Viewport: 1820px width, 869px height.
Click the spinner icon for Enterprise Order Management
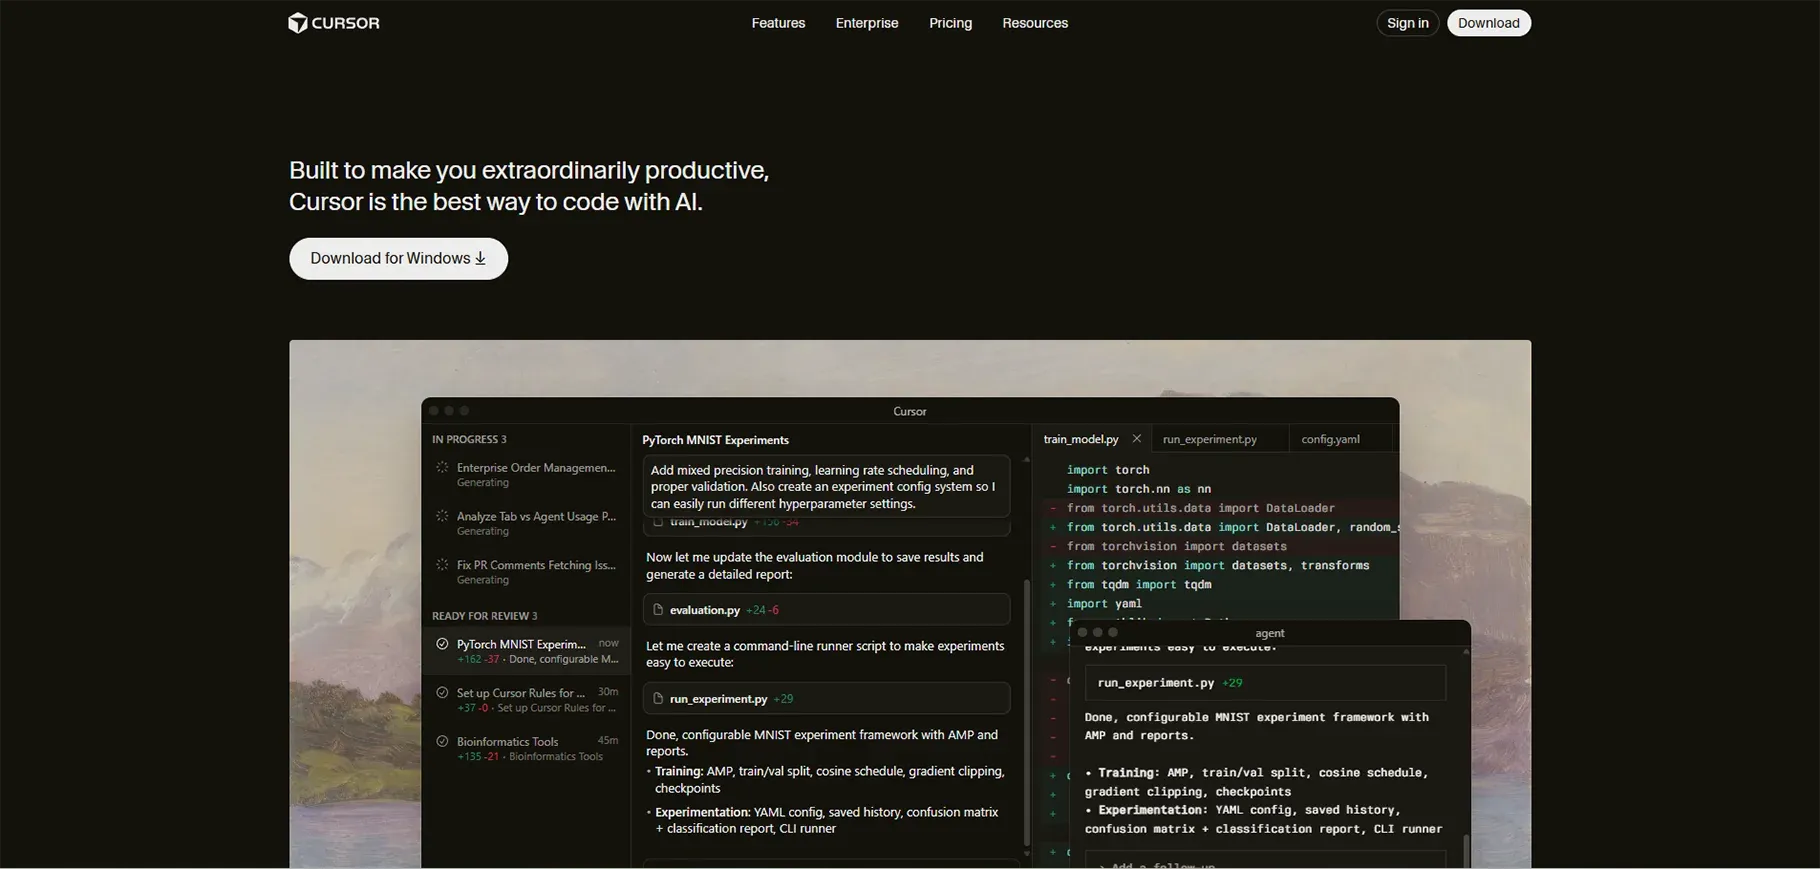(x=442, y=468)
